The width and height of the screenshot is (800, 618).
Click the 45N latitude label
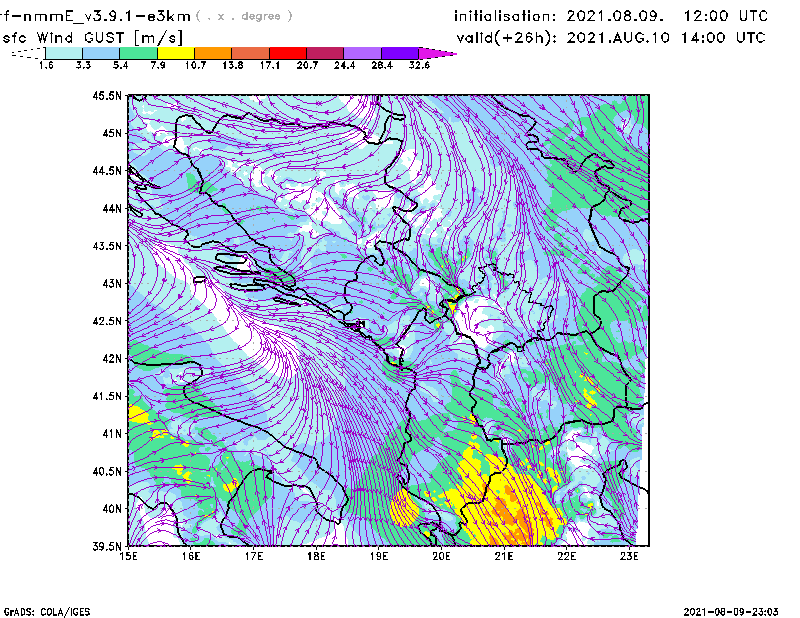[x=112, y=133]
